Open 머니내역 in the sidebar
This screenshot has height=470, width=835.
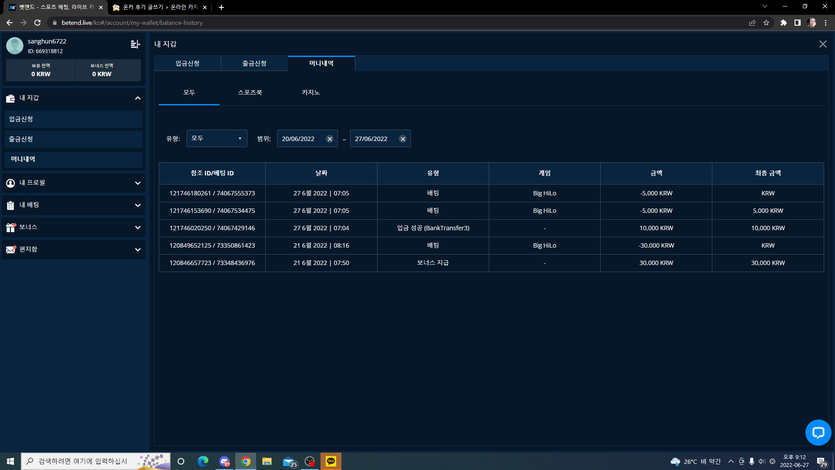(73, 159)
